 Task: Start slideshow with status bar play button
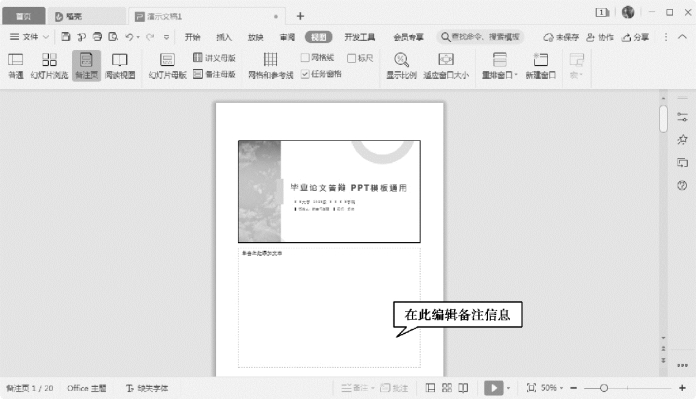[x=494, y=388]
